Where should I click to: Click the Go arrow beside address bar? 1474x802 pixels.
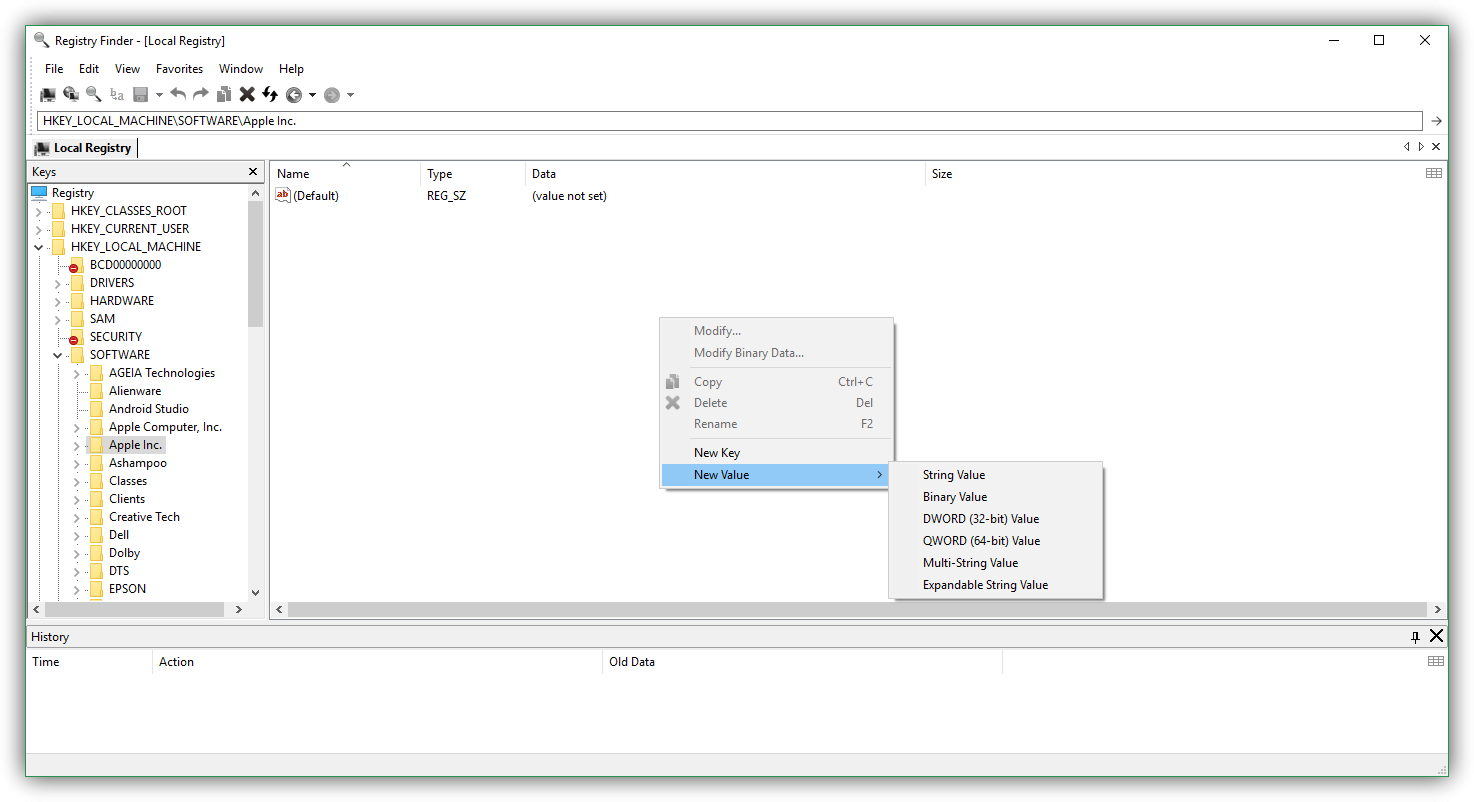(1437, 121)
